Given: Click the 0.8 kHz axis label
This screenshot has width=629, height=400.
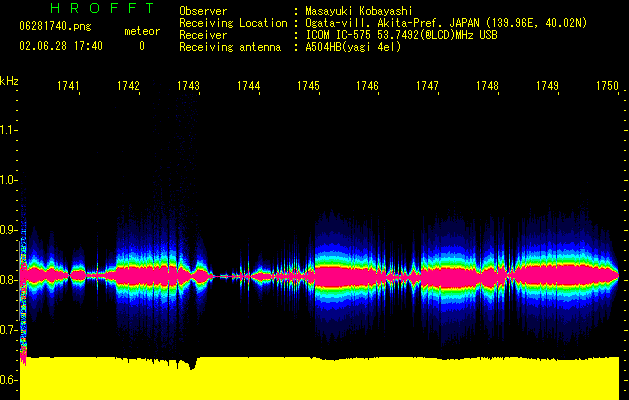Looking at the screenshot, I should (7, 280).
